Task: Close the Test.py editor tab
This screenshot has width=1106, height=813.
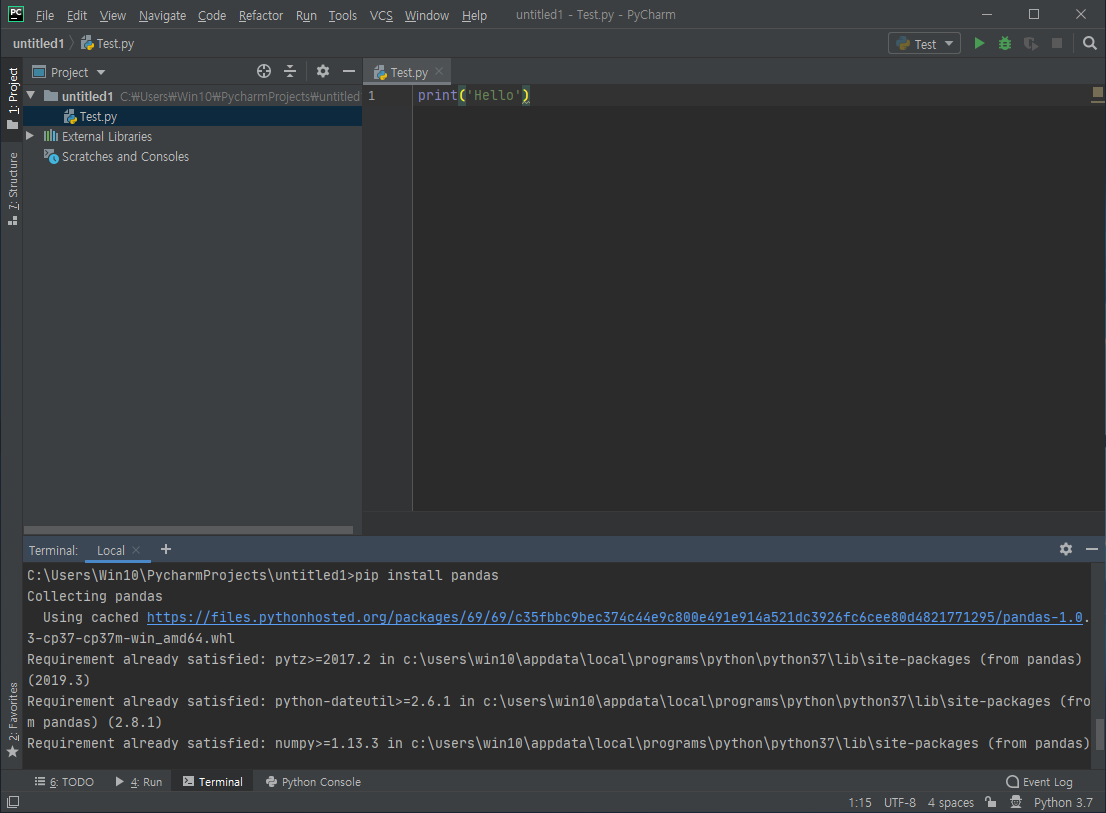Action: pyautogui.click(x=439, y=71)
